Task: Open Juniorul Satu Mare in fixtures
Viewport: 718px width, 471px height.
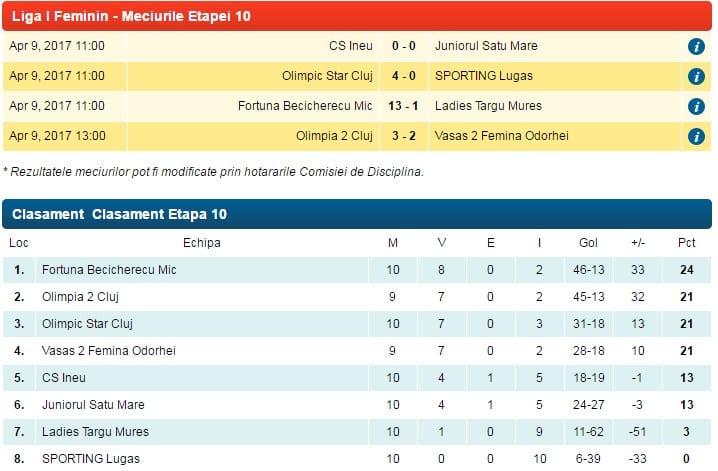Action: click(x=486, y=46)
